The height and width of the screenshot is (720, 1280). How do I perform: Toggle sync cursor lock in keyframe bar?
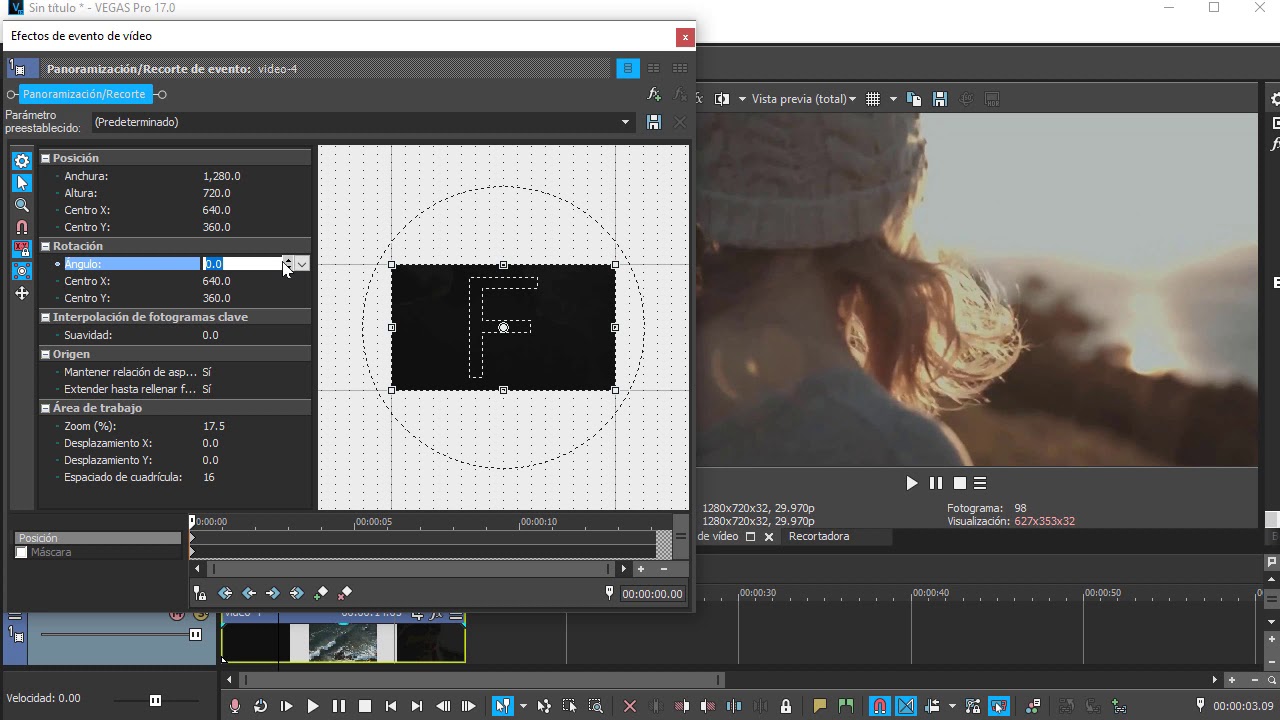(x=200, y=593)
